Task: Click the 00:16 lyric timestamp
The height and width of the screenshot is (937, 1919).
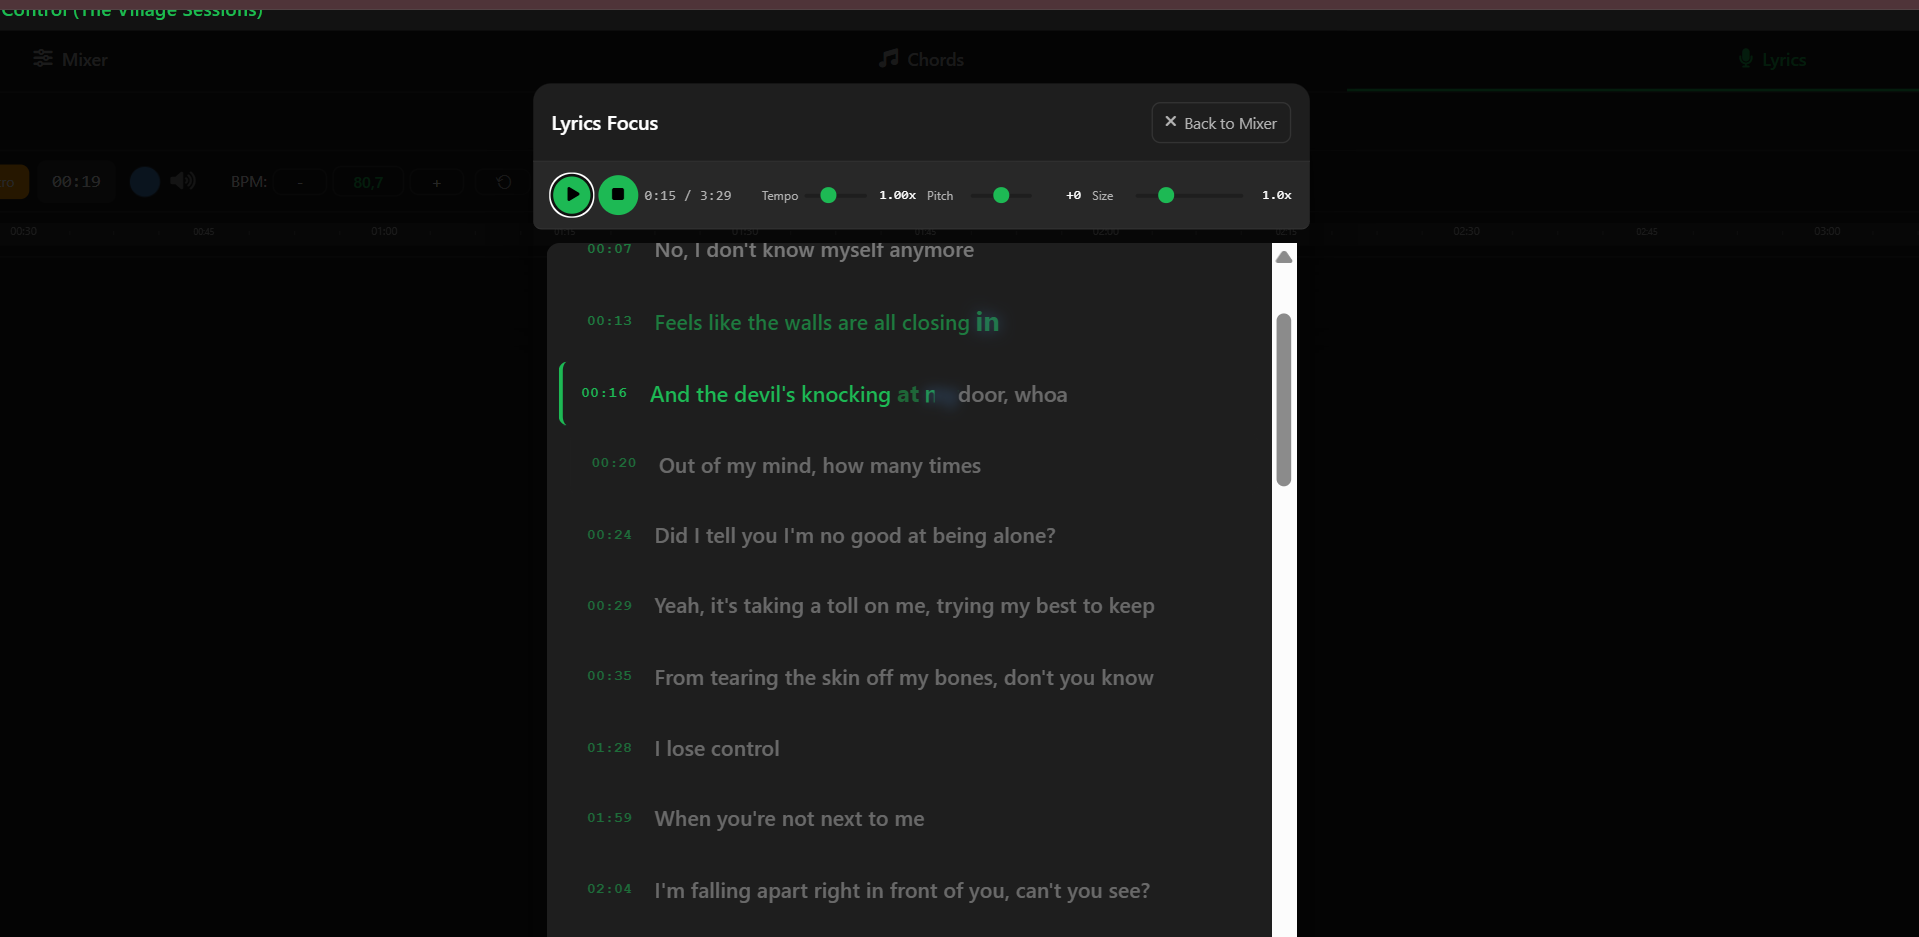Action: pyautogui.click(x=604, y=393)
